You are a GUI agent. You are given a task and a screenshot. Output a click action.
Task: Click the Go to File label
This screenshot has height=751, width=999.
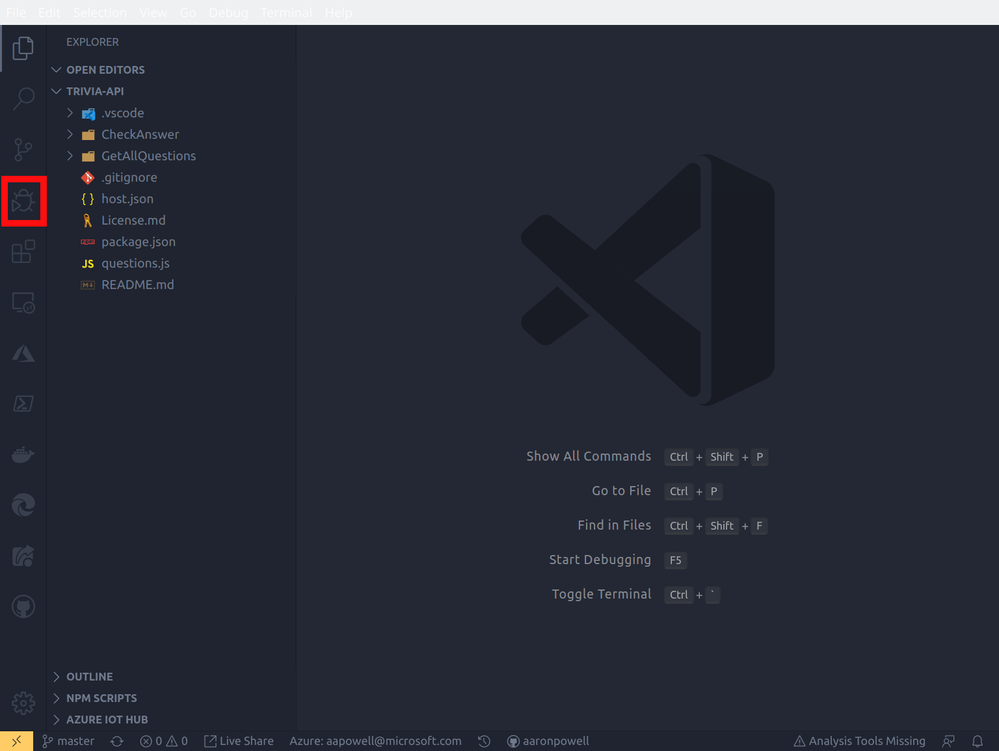[621, 490]
